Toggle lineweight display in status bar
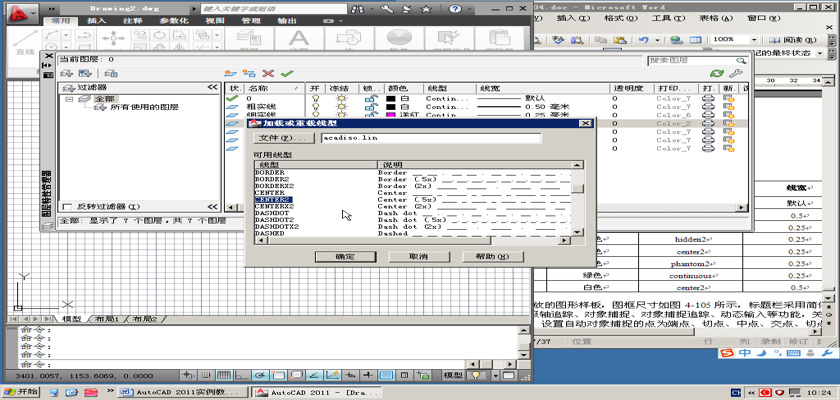The image size is (840, 400). (368, 375)
